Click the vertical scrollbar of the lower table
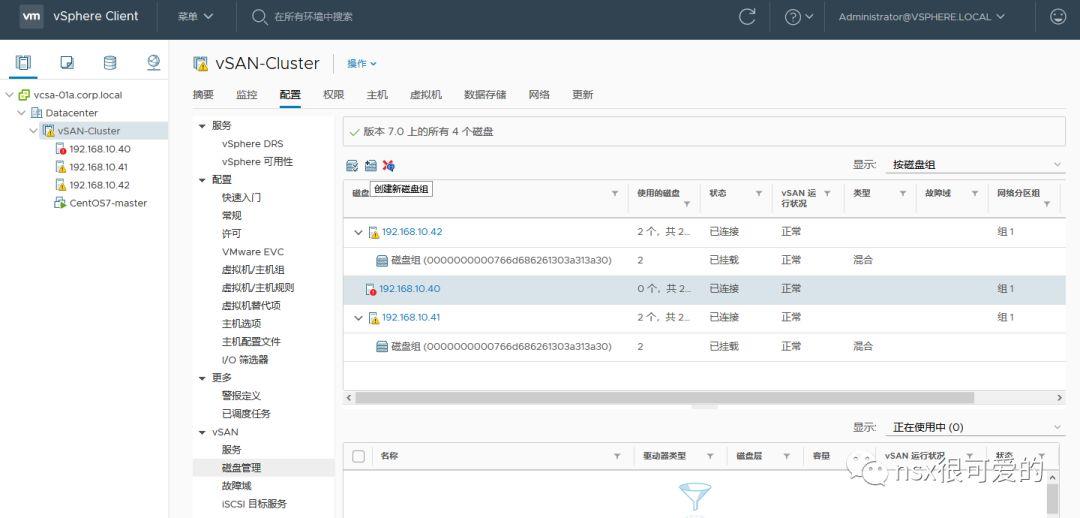 (x=1052, y=499)
